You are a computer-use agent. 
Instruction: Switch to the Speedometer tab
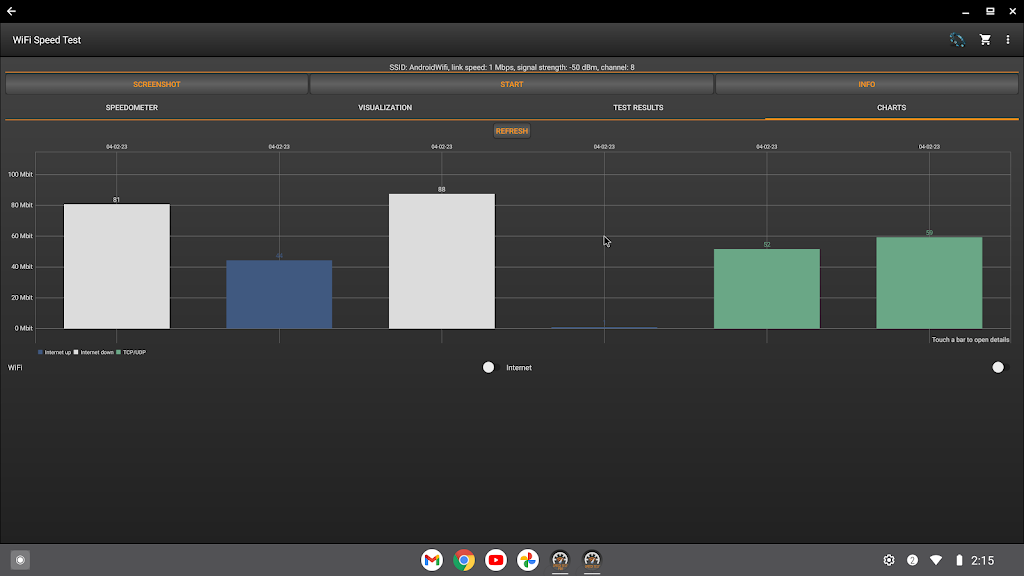point(132,108)
